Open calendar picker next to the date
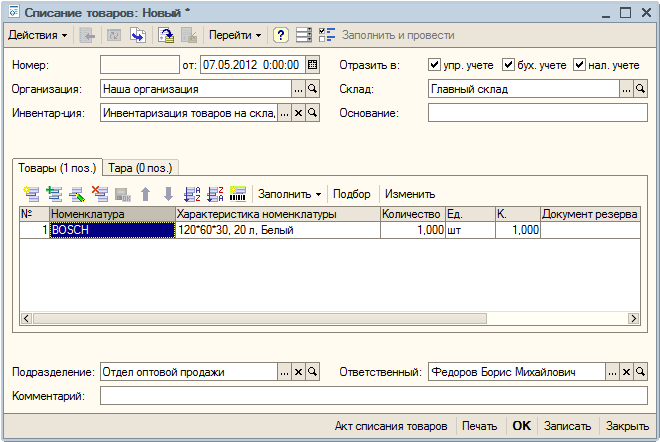Screen dimensions: 660x442 tap(312, 65)
